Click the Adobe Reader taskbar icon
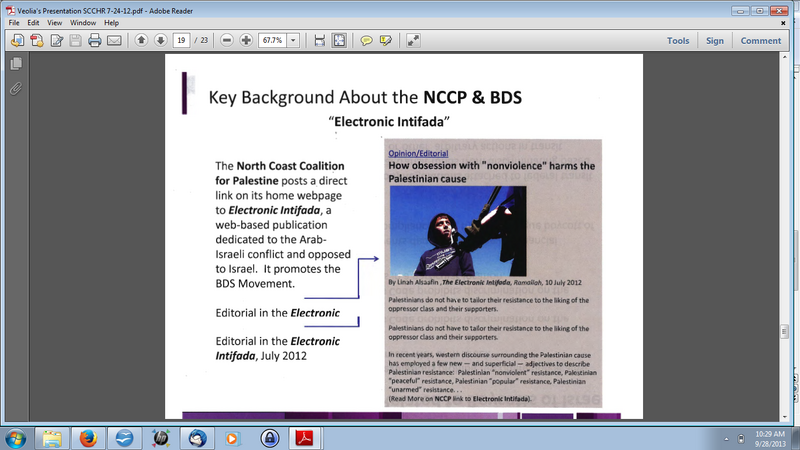 [305, 438]
